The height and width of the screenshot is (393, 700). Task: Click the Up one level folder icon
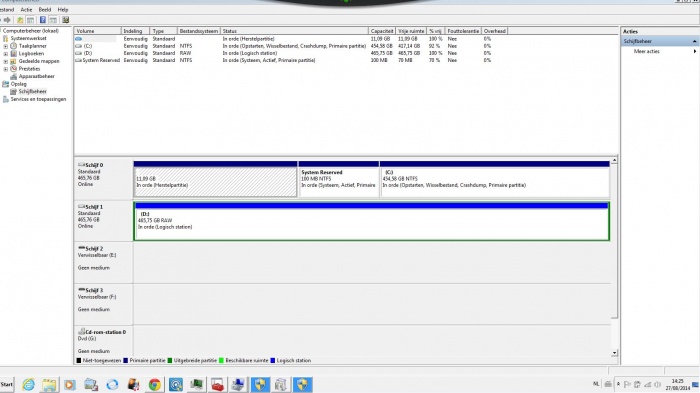click(x=20, y=20)
